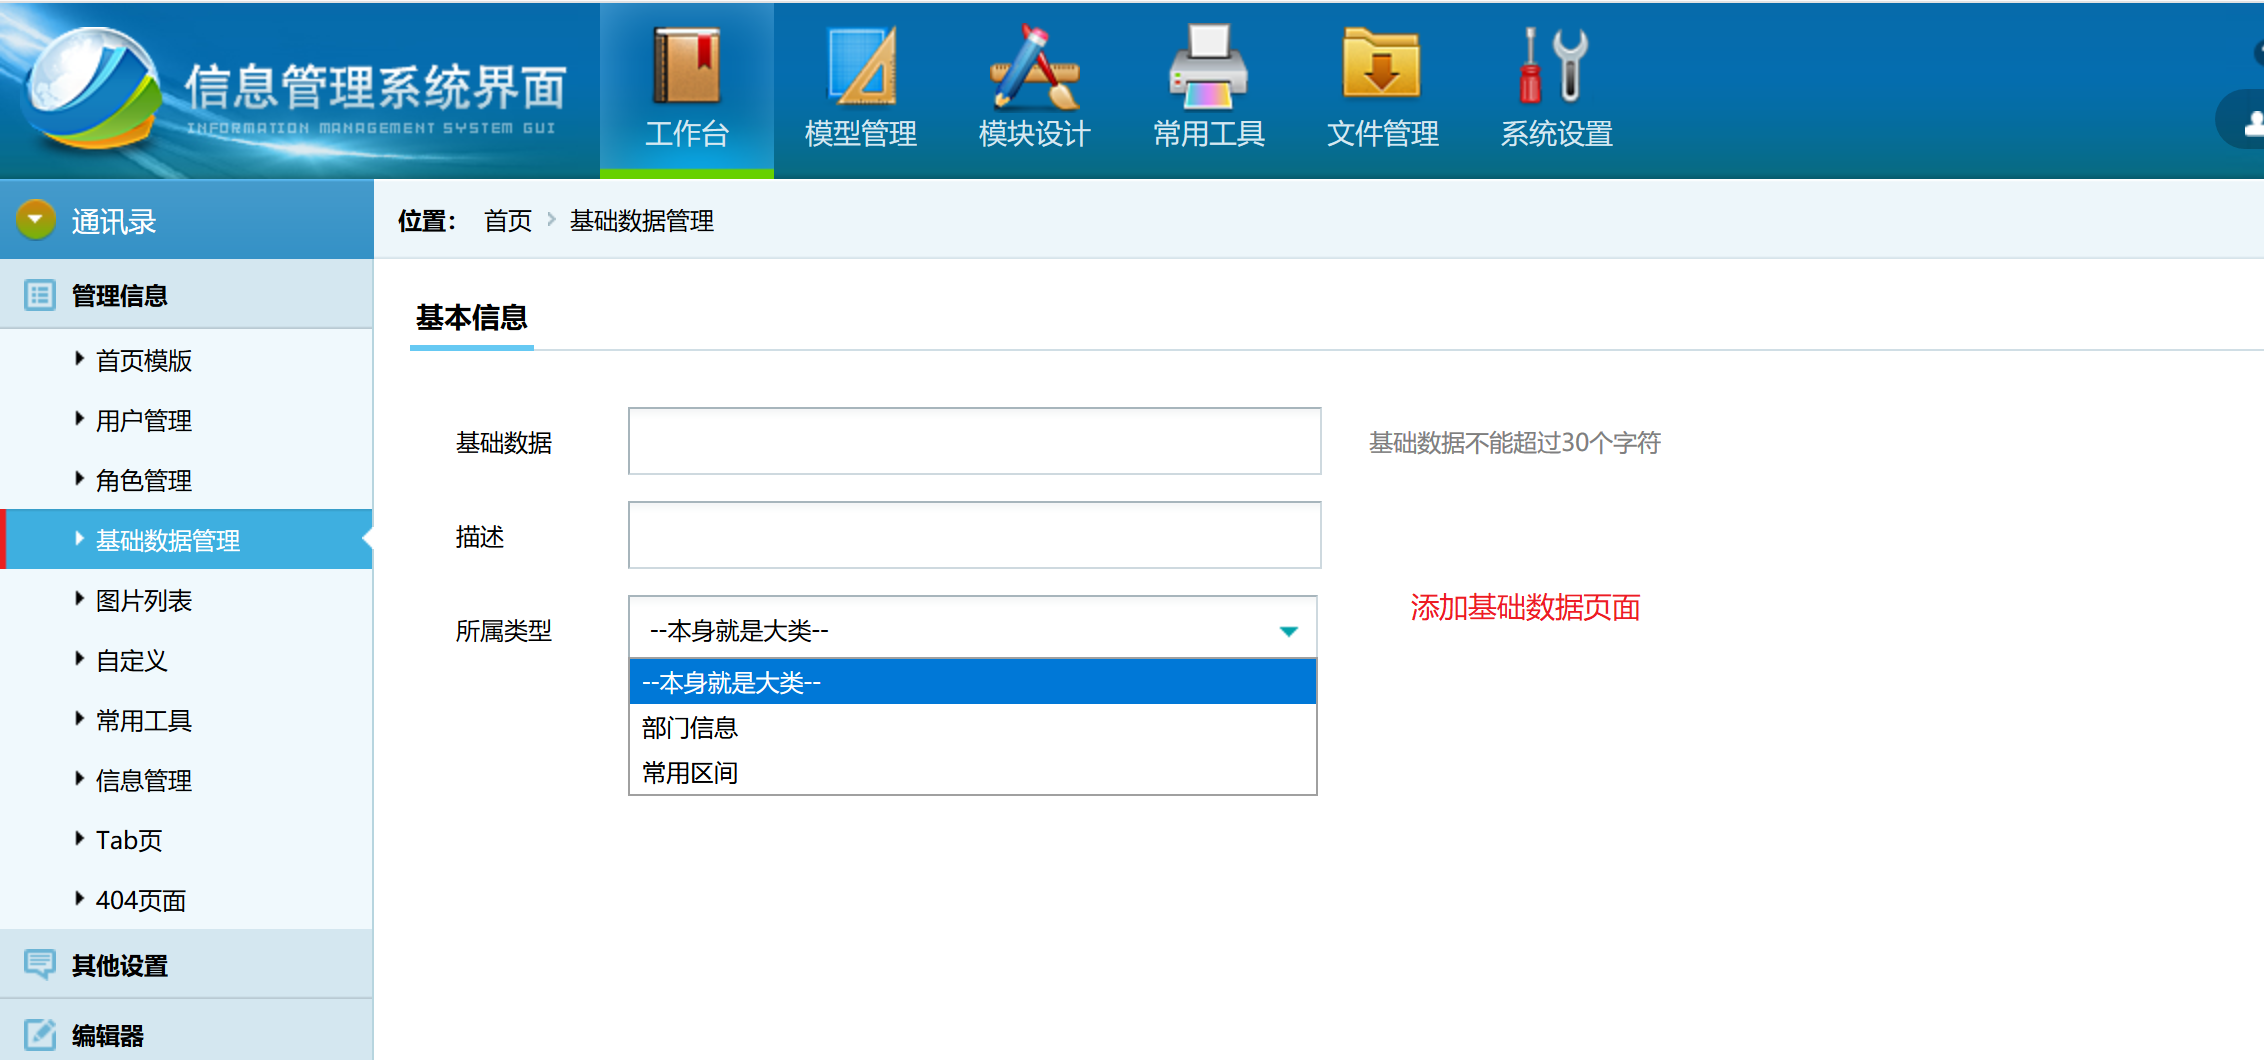Click the 基础数据 field label
Viewport: 2264px width, 1060px height.
tap(504, 443)
